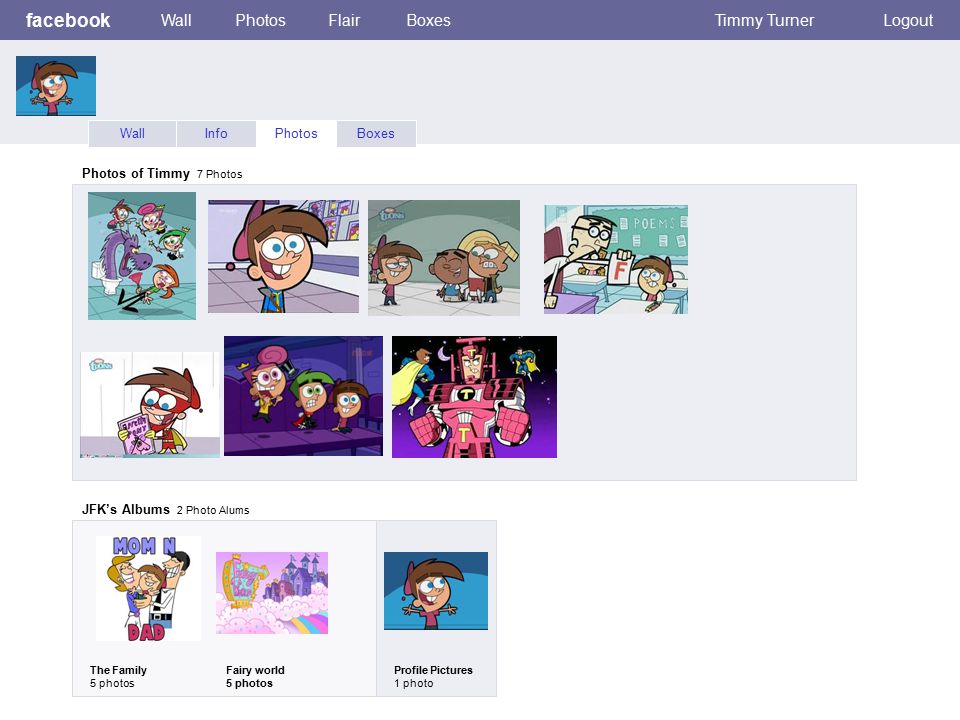Click the 'JFK's Albums' heading

click(x=126, y=509)
